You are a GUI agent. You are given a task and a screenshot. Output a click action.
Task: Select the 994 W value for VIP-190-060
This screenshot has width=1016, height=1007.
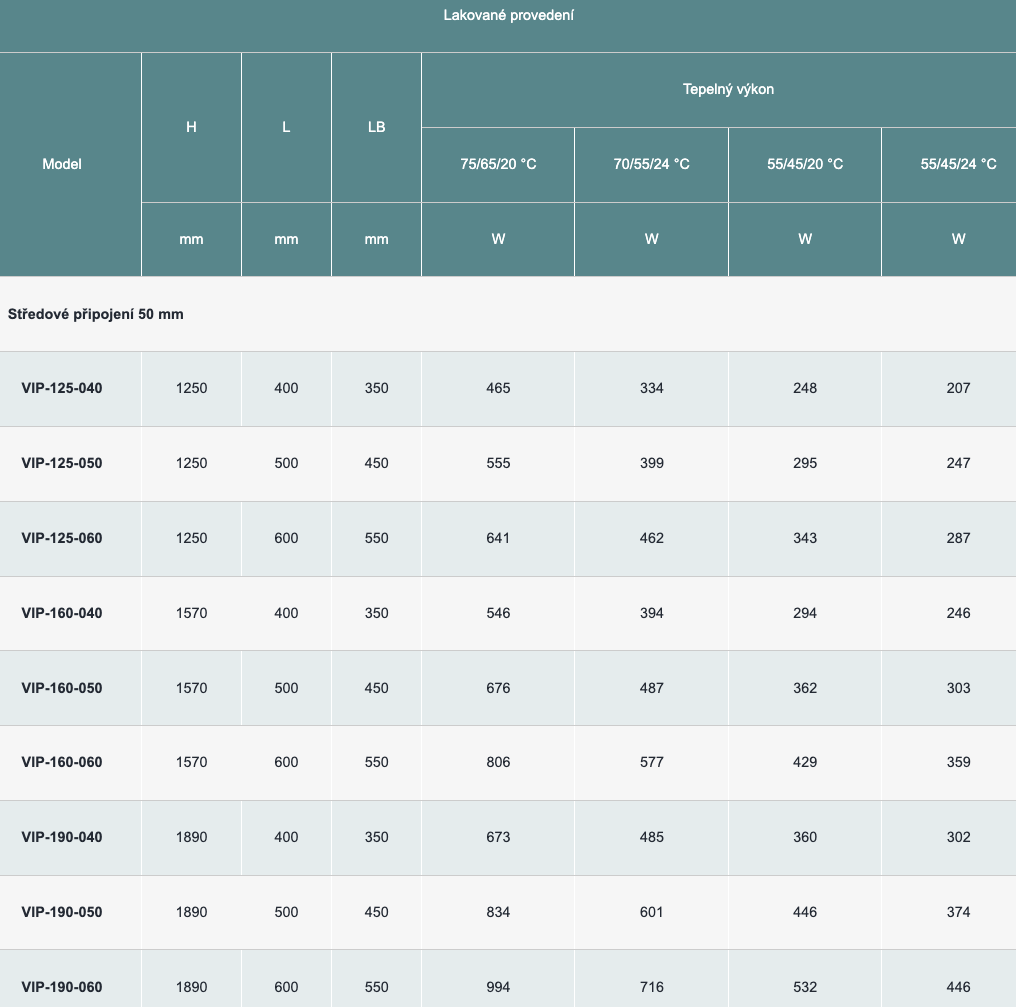pyautogui.click(x=498, y=987)
